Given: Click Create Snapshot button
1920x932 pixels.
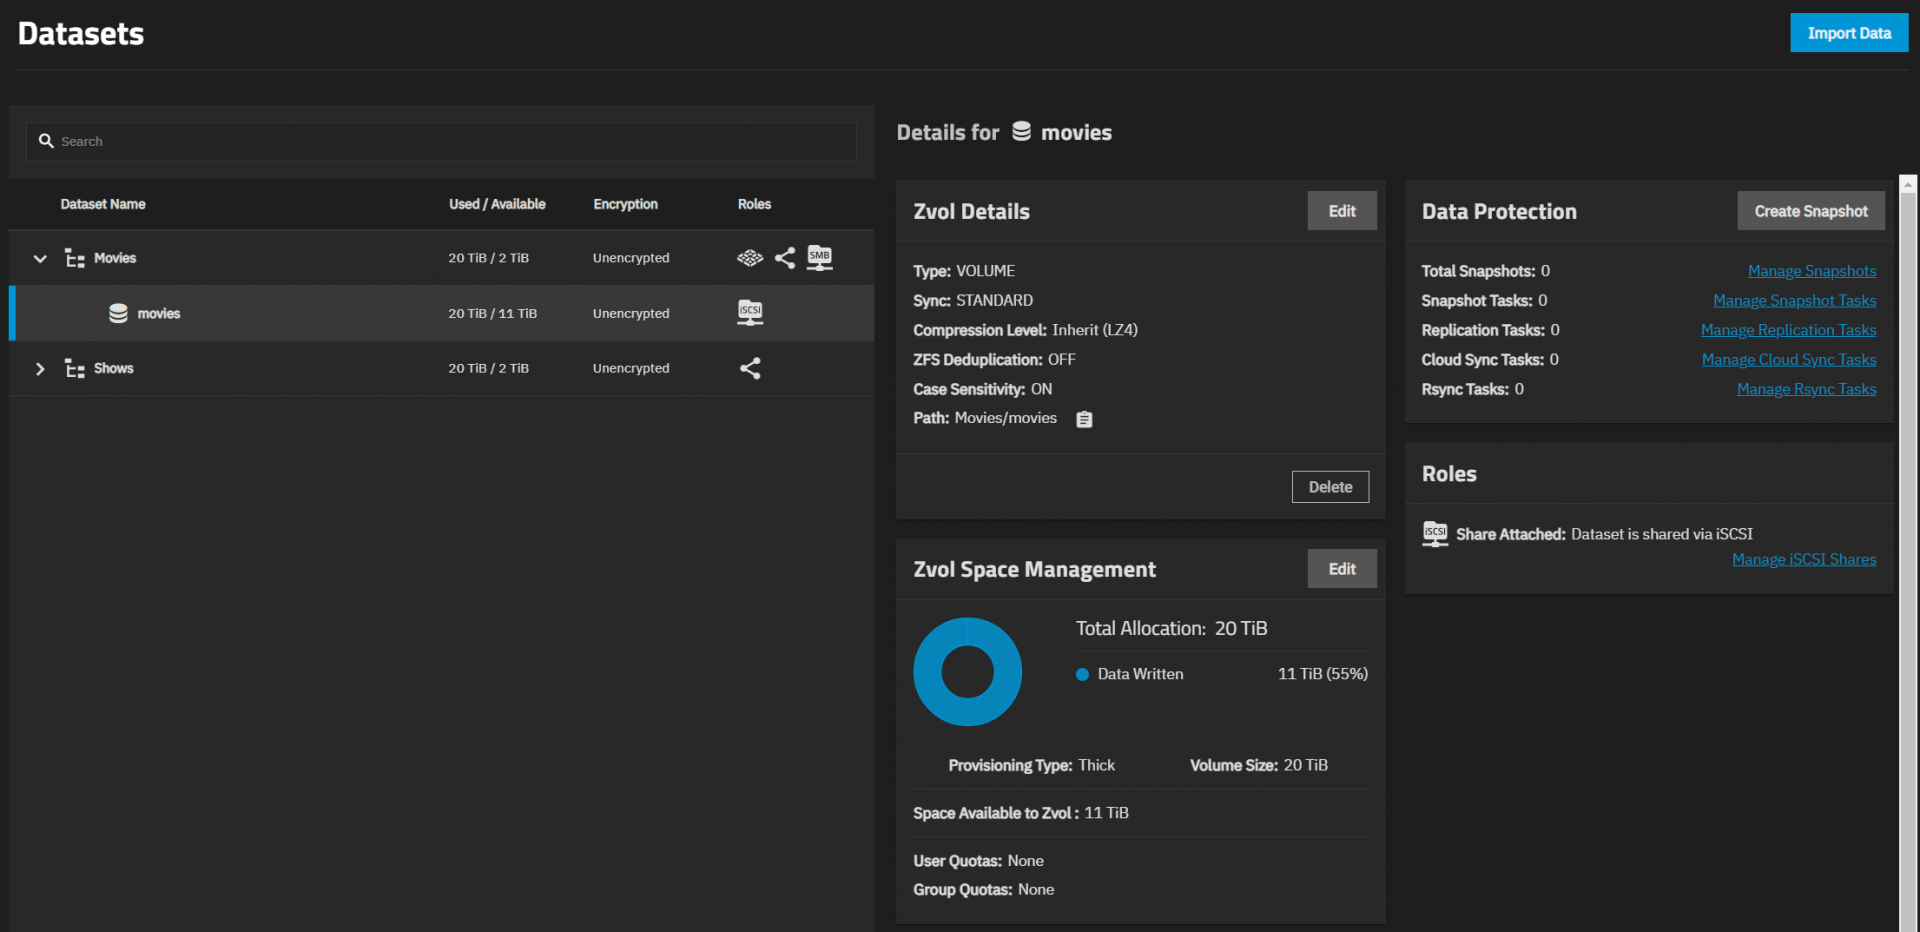Looking at the screenshot, I should (1811, 211).
